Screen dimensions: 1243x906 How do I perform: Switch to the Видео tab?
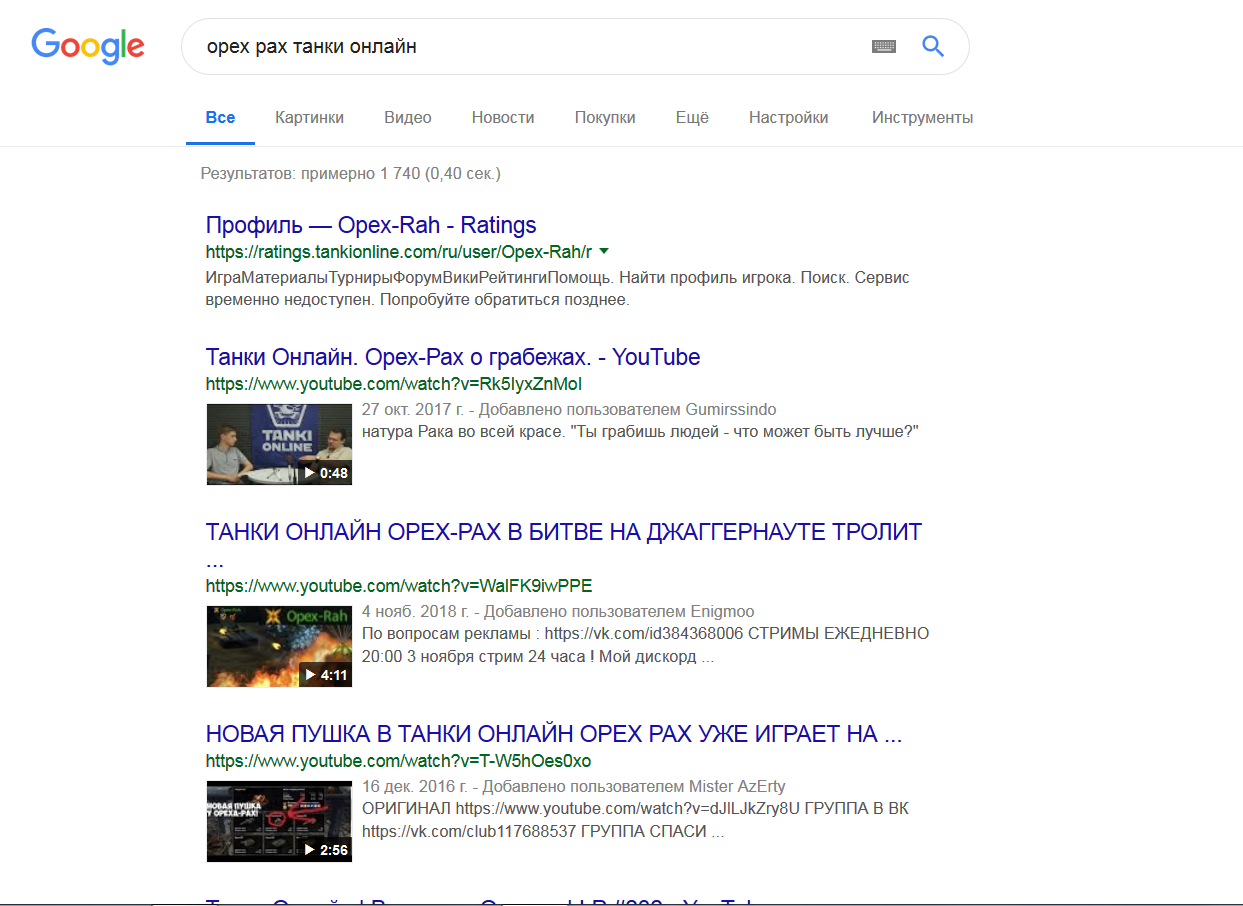coord(407,117)
